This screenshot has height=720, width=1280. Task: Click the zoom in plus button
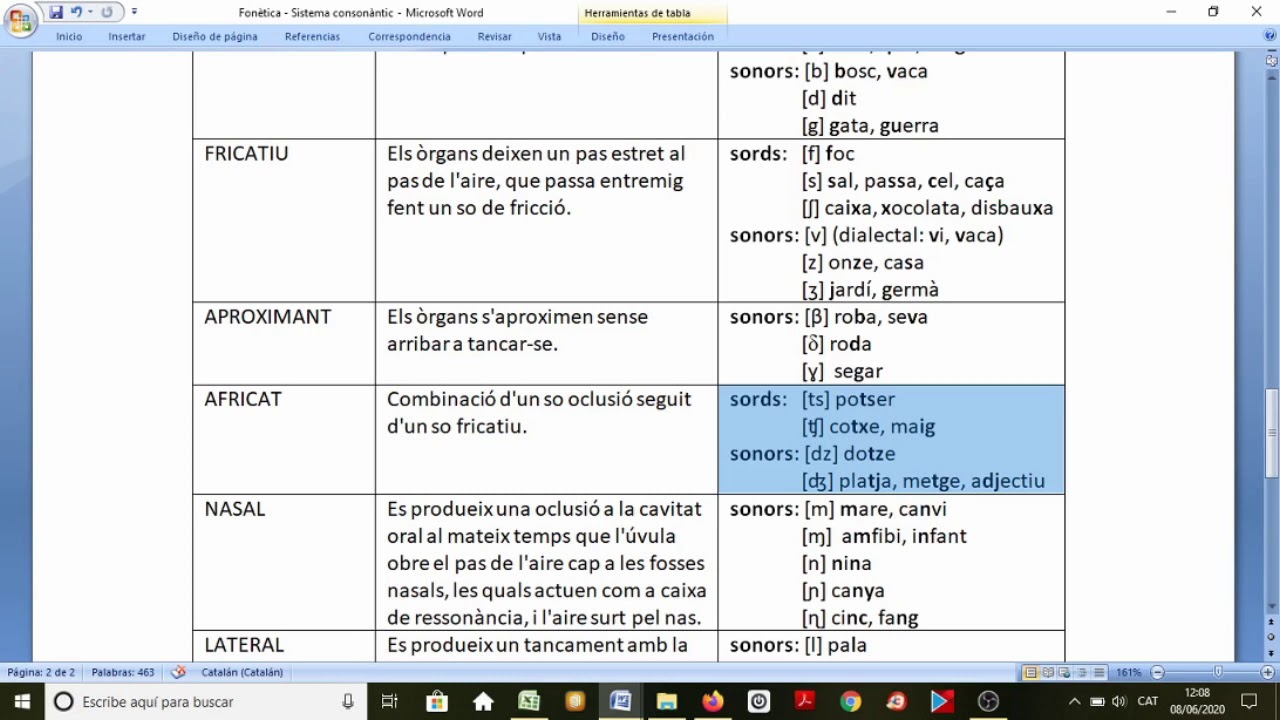[x=1268, y=672]
